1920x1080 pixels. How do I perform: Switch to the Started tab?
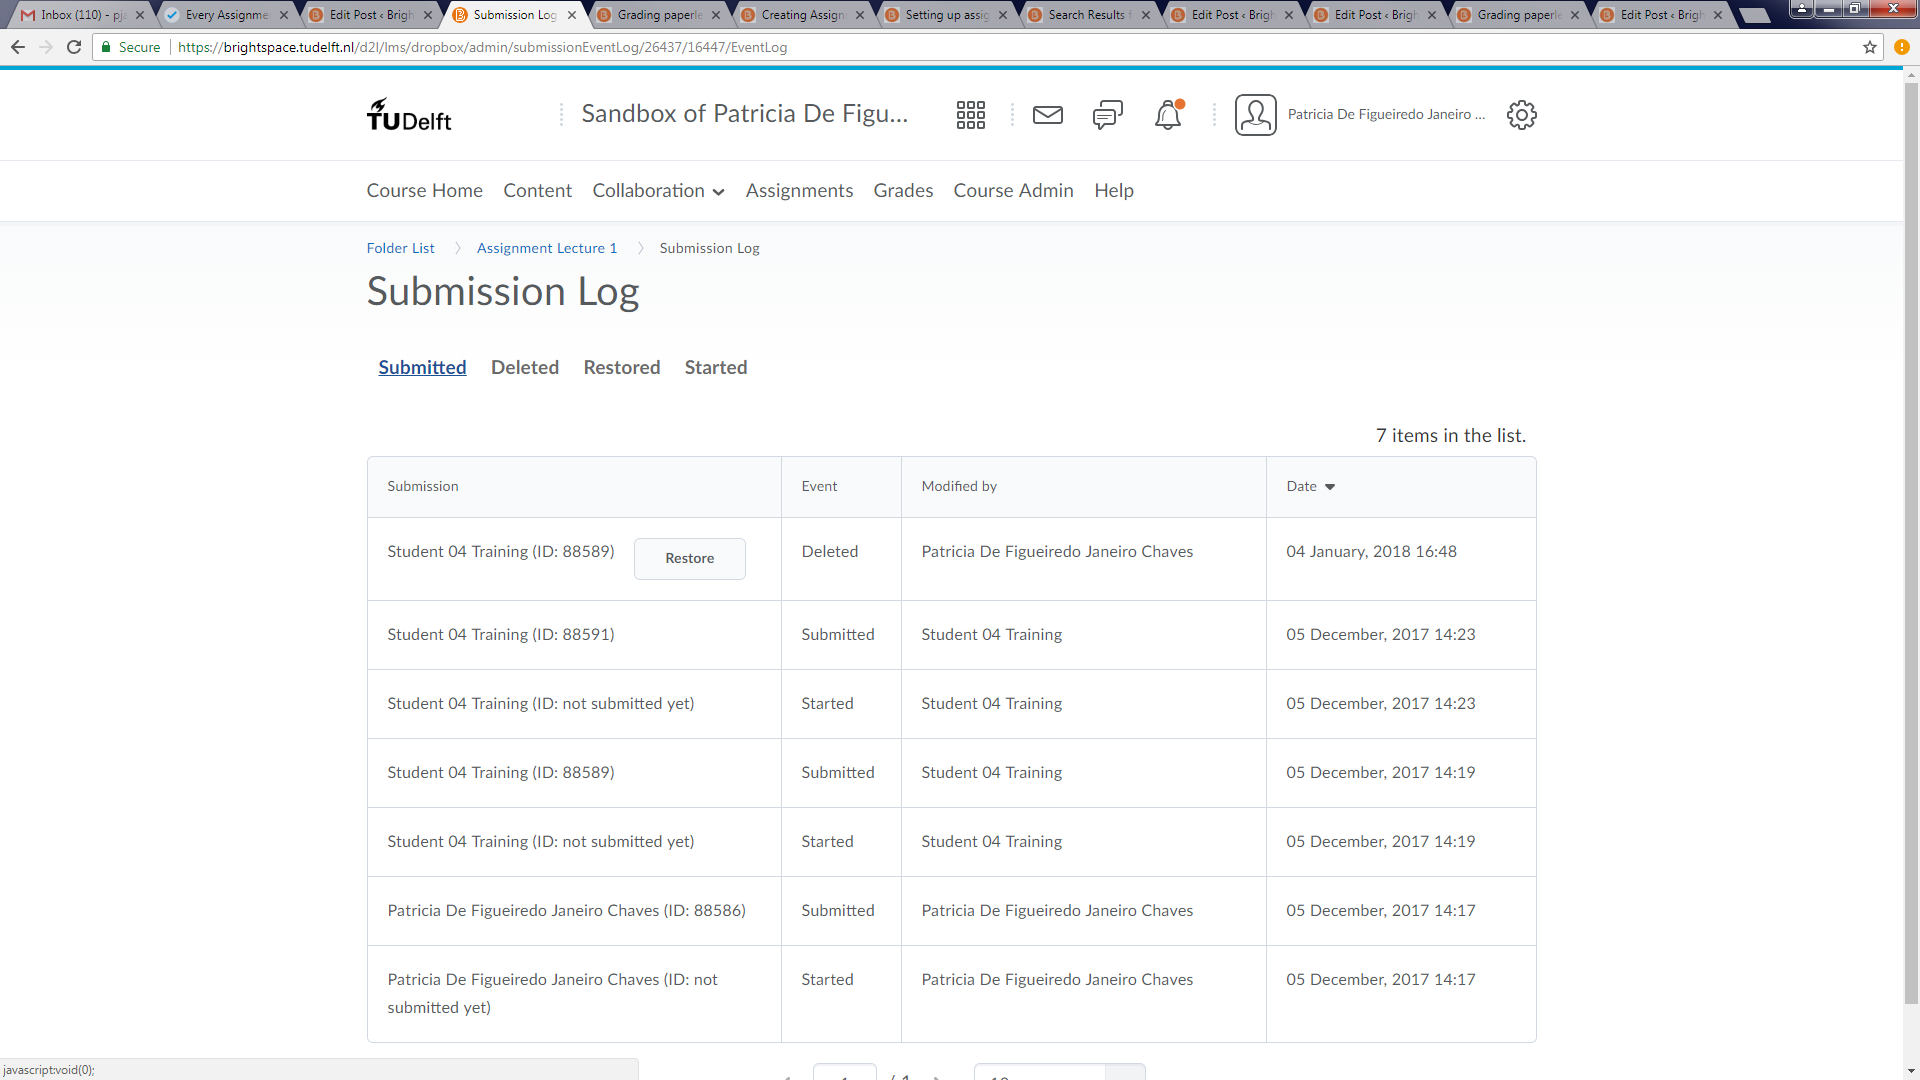(715, 367)
